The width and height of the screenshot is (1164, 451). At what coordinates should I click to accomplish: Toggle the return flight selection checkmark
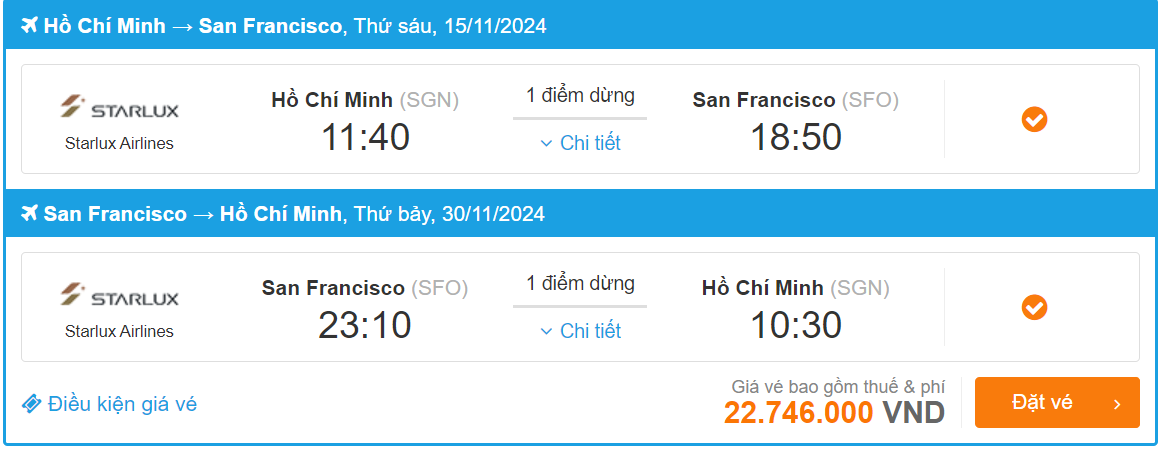coord(1034,307)
